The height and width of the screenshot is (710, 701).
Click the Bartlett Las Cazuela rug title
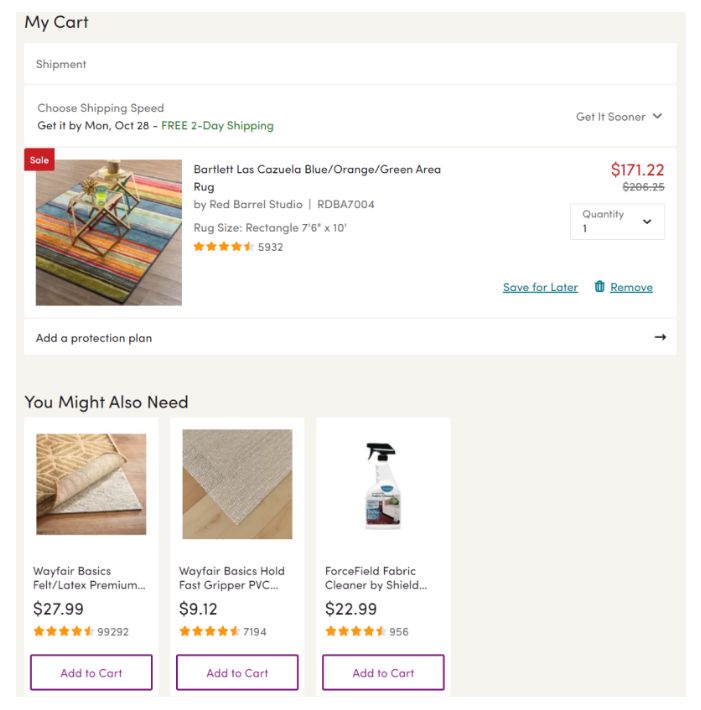317,178
